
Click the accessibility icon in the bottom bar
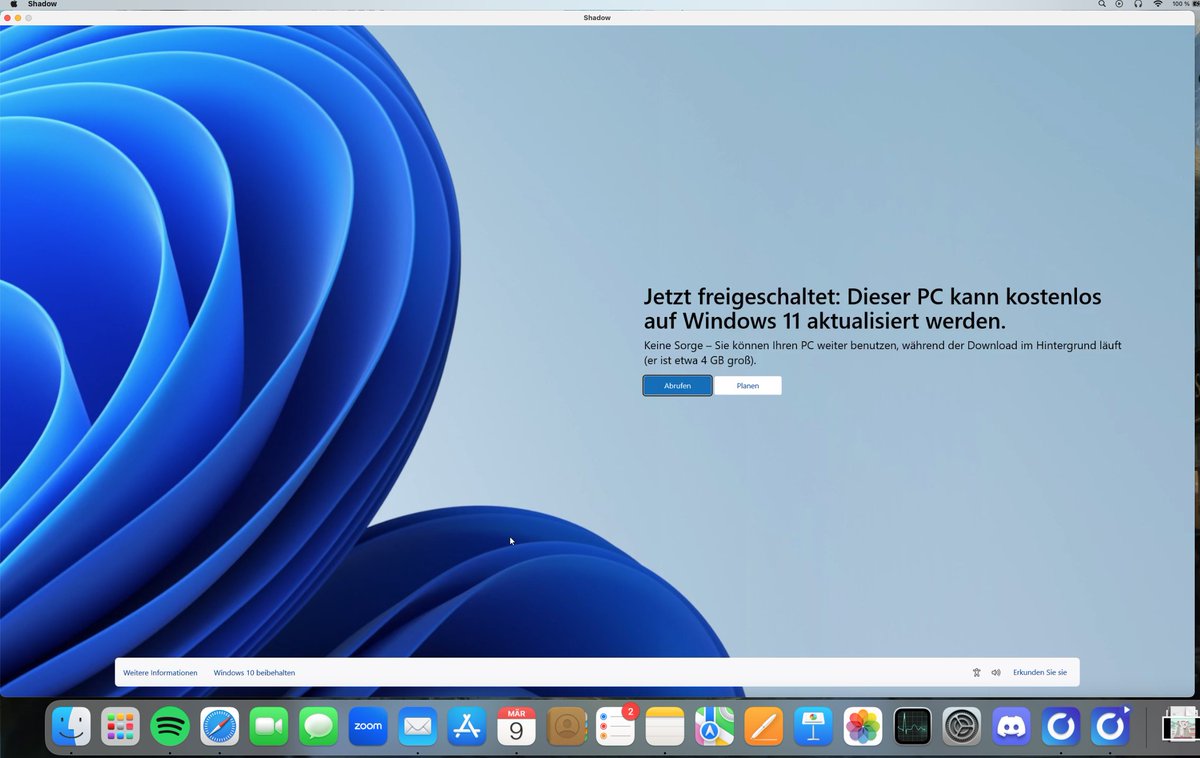click(x=976, y=673)
